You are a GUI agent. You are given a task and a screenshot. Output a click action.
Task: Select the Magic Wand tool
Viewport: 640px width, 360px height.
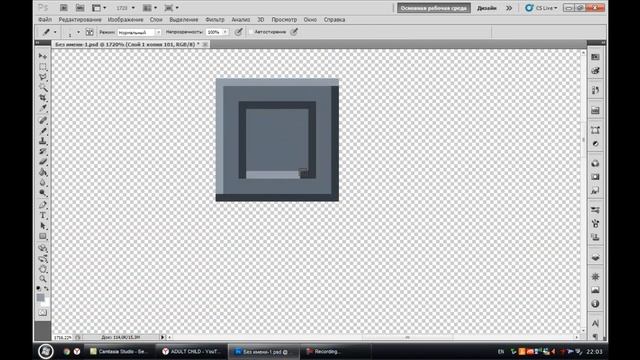pos(42,87)
